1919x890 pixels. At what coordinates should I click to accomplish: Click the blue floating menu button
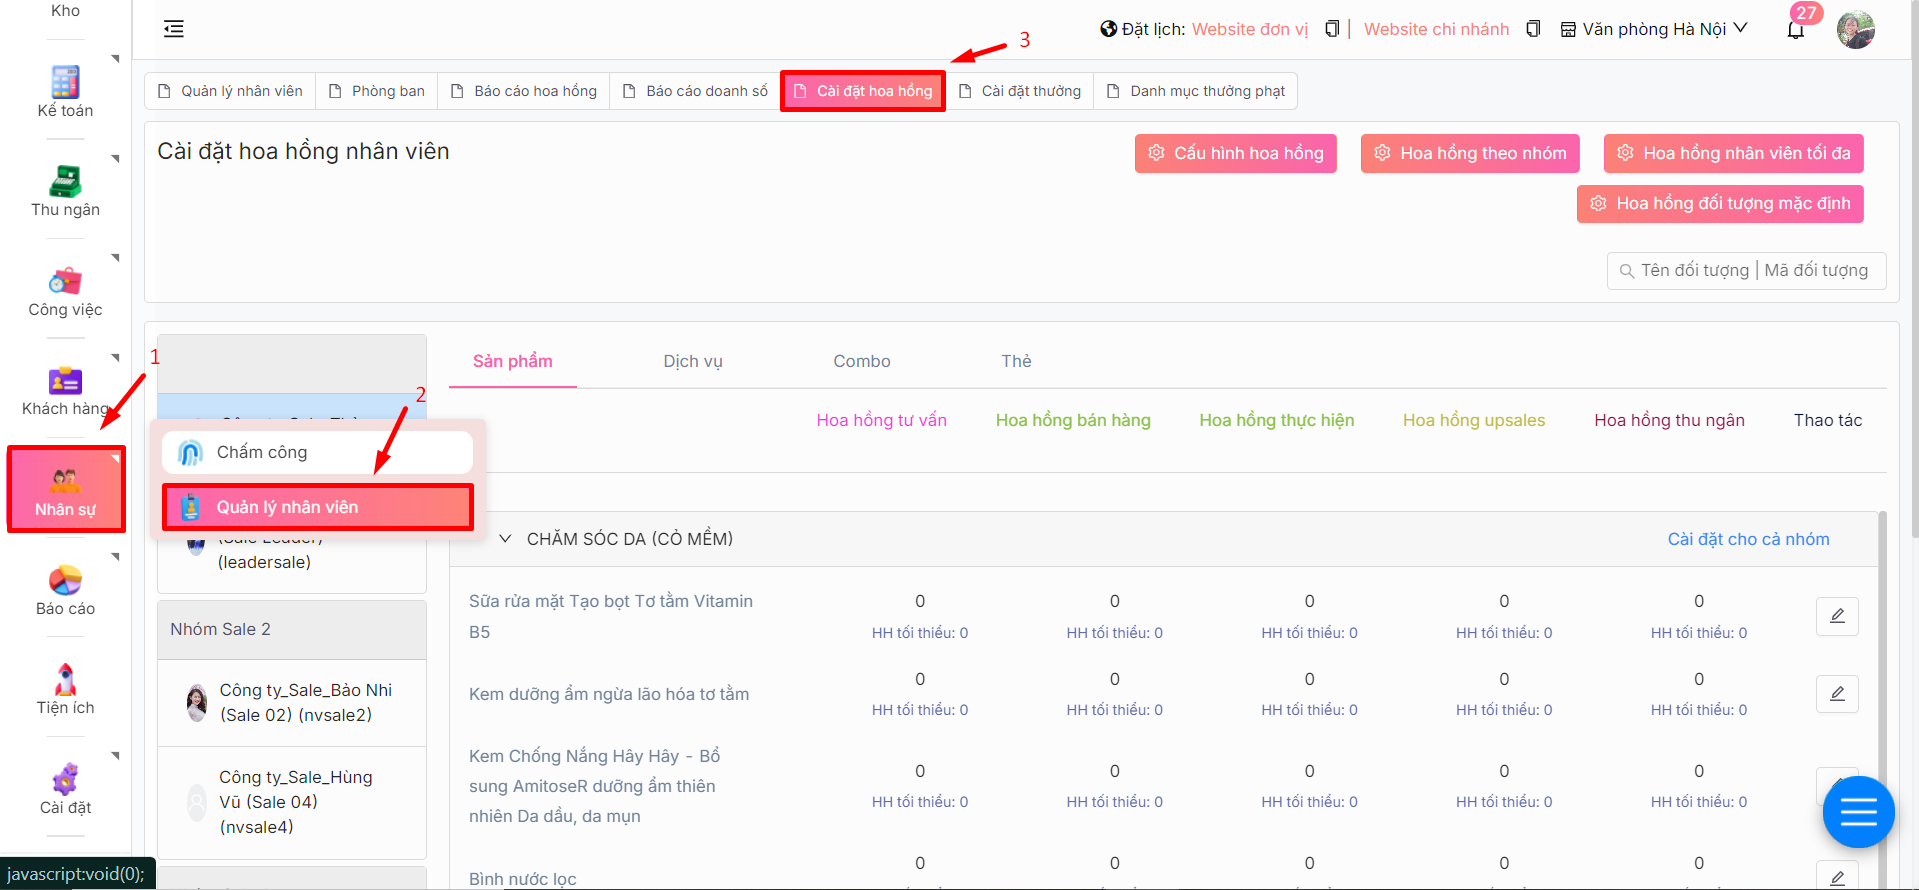click(x=1858, y=812)
